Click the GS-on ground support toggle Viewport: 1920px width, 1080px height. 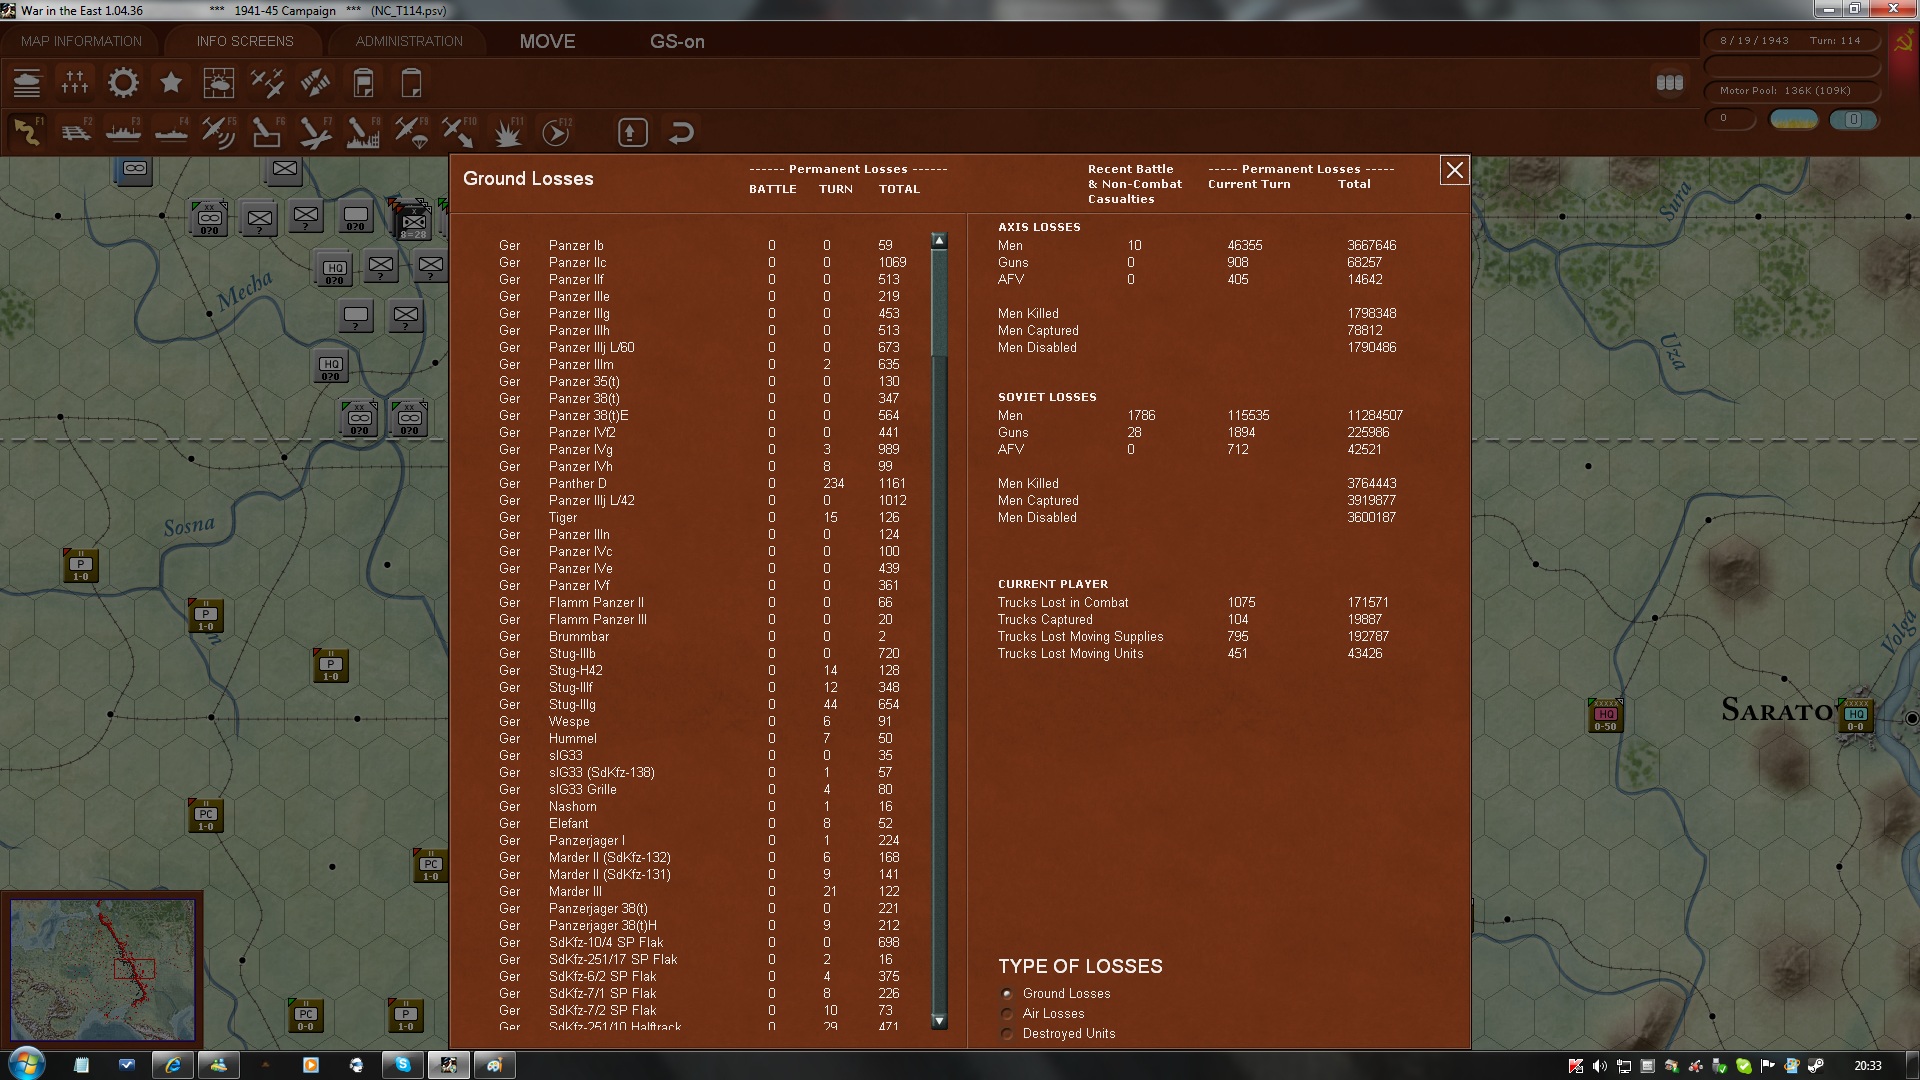coord(677,42)
